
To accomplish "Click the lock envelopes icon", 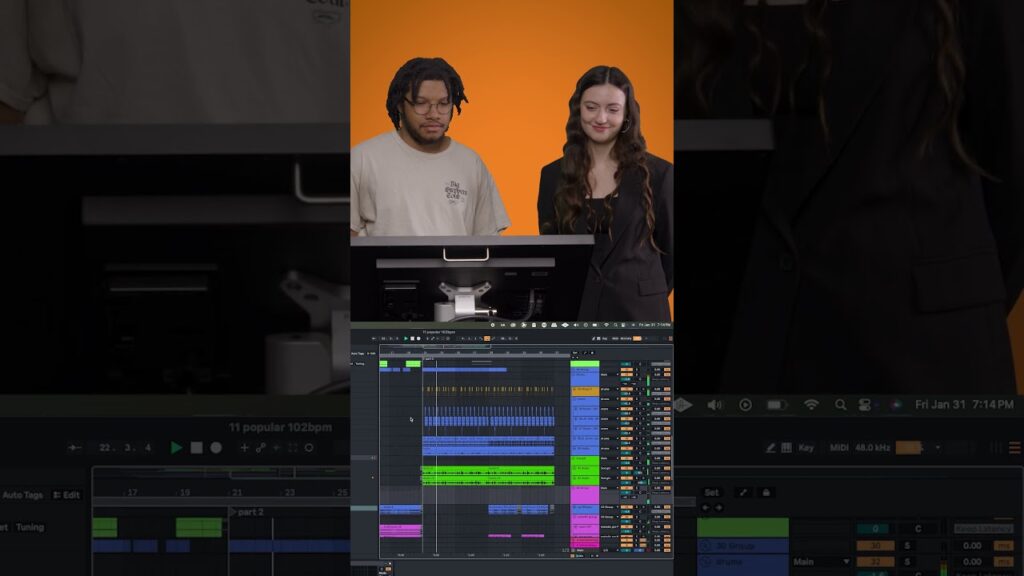I will pyautogui.click(x=766, y=492).
